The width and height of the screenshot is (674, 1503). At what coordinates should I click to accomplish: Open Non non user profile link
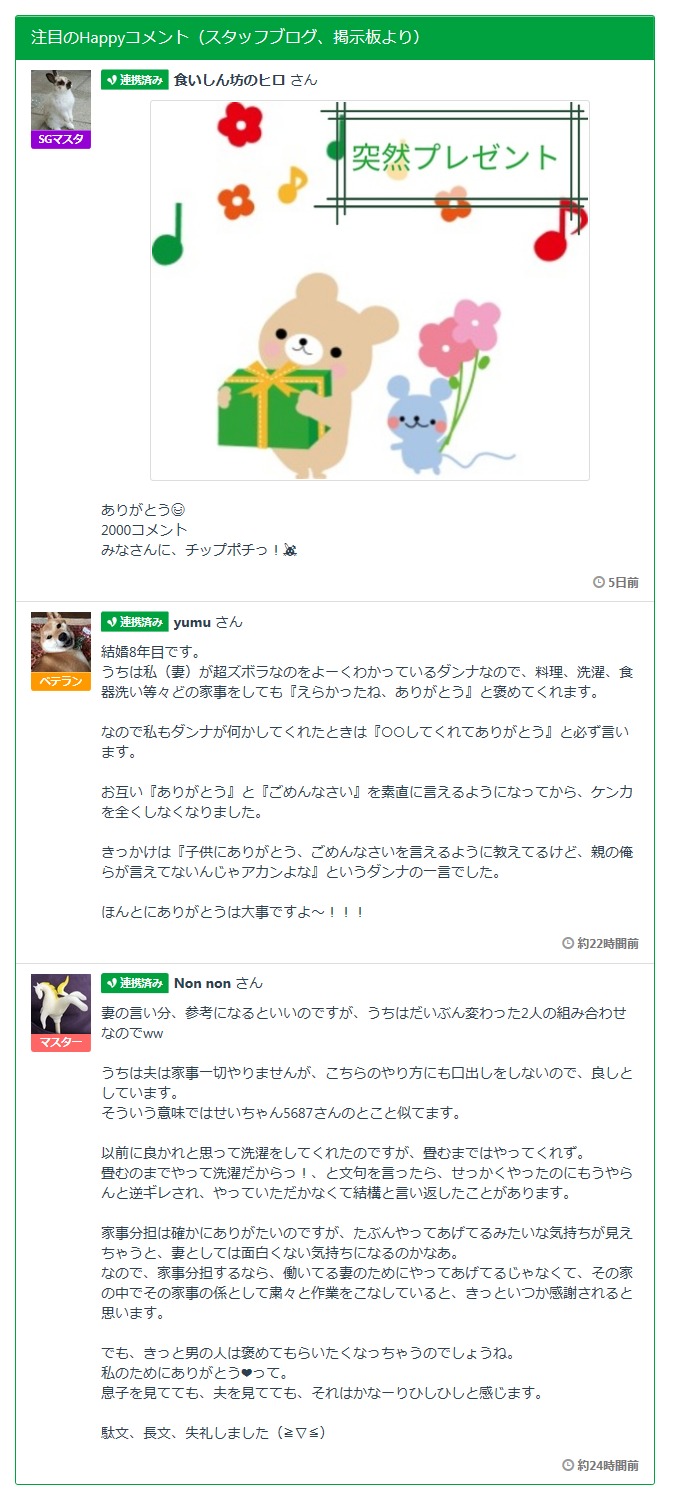[x=202, y=983]
